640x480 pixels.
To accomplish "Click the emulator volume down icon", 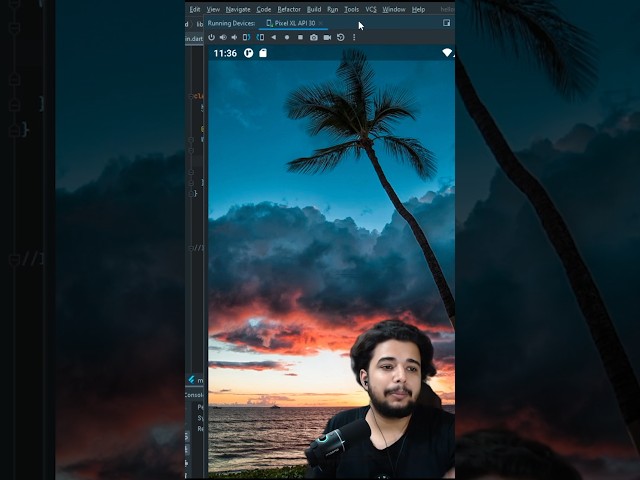I will coord(234,37).
